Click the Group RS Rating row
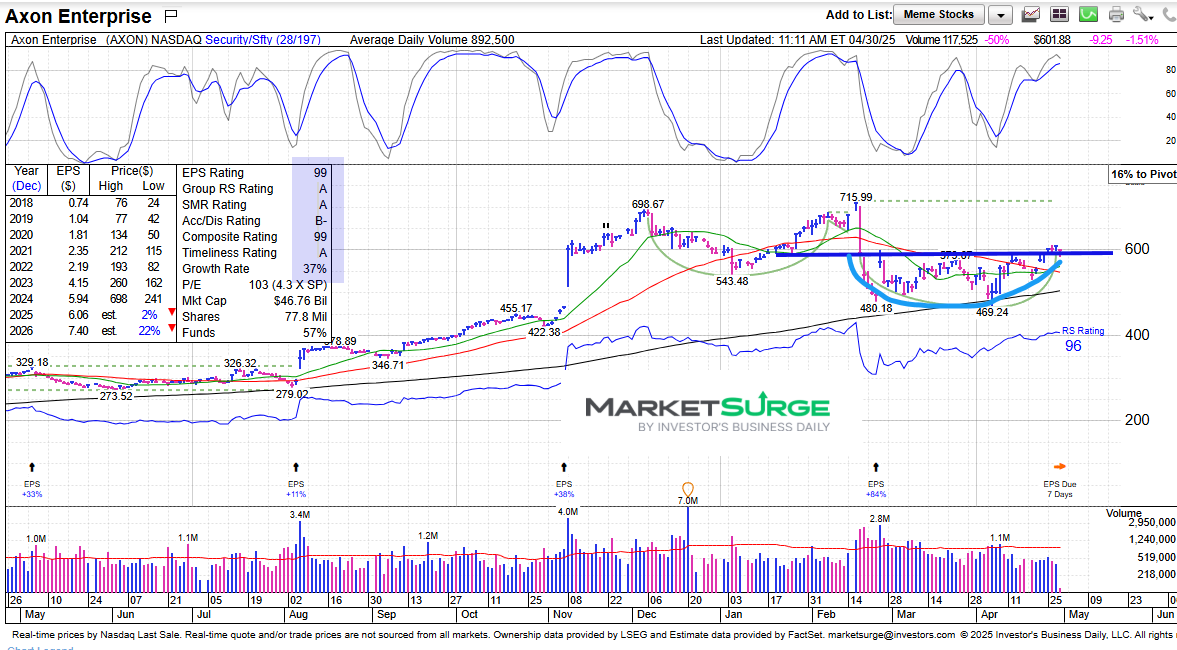This screenshot has width=1177, height=650. tap(254, 188)
